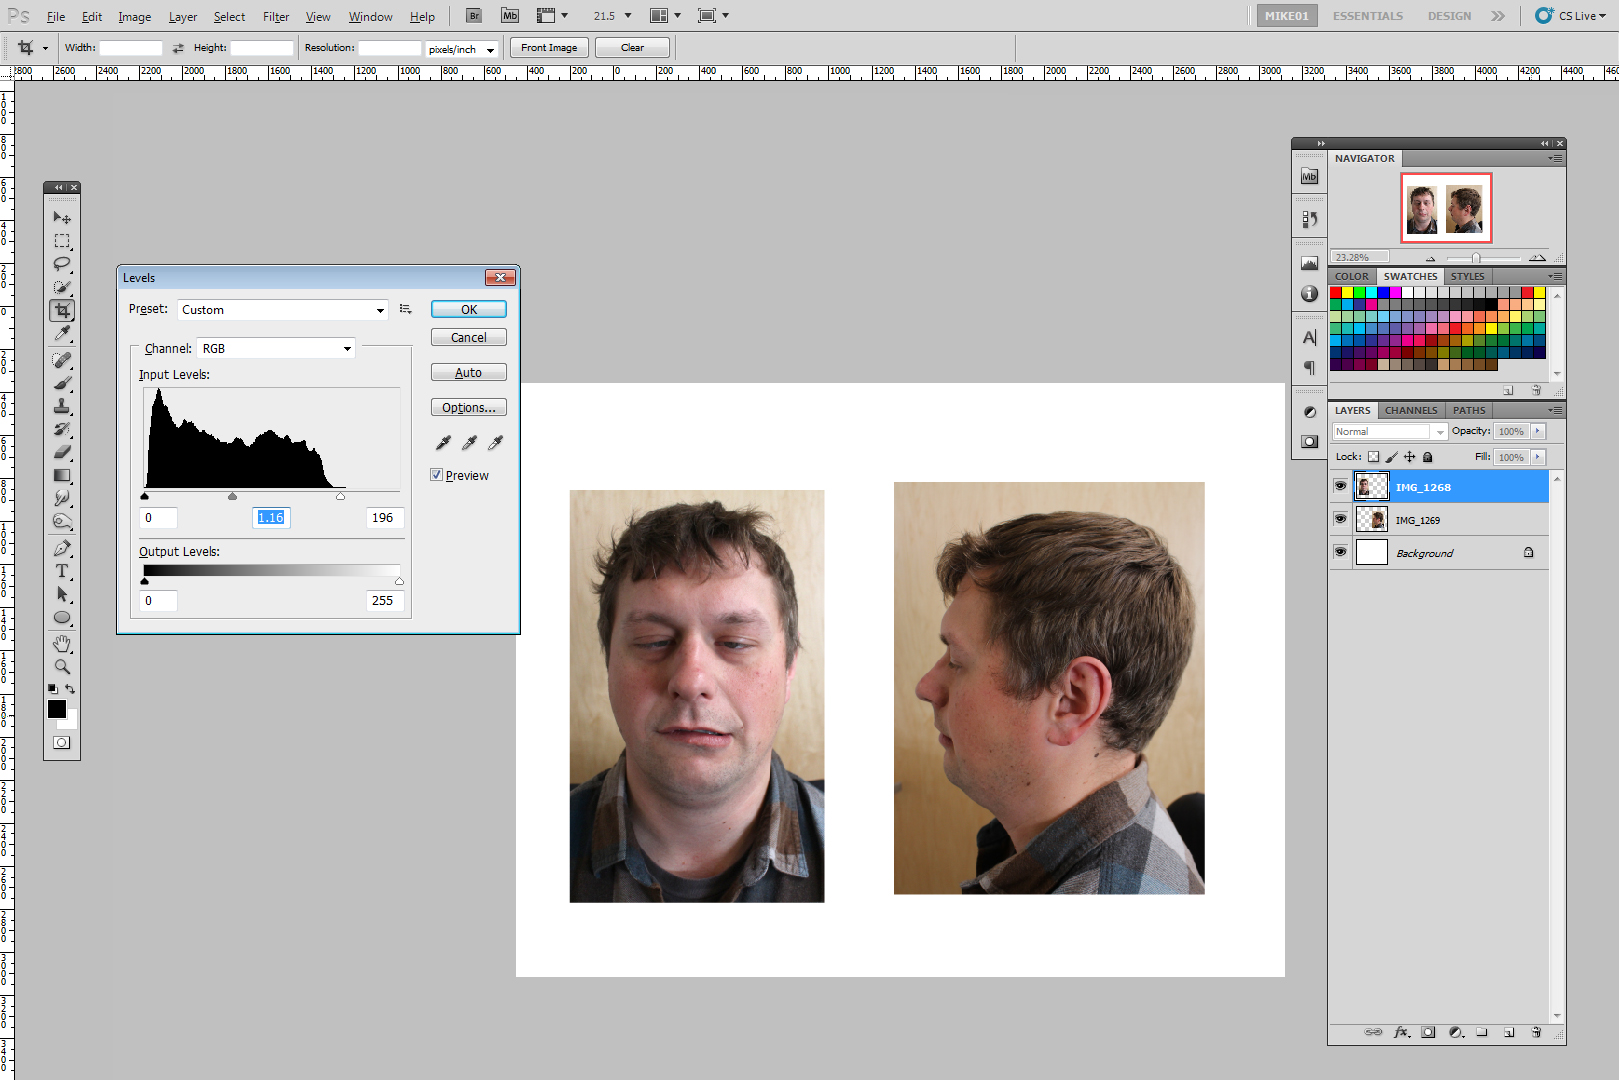Screen dimensions: 1619x1080
Task: Click the delete layer trash icon
Action: coord(1536,1032)
